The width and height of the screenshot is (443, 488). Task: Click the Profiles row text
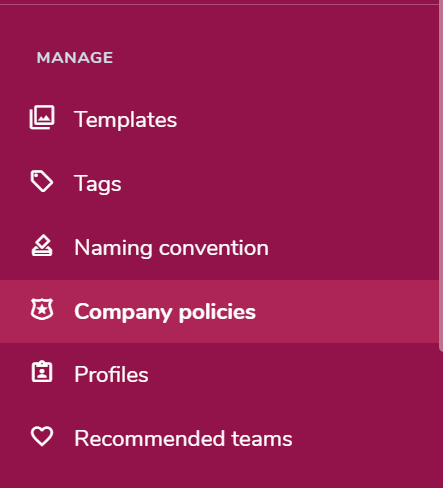tap(111, 374)
